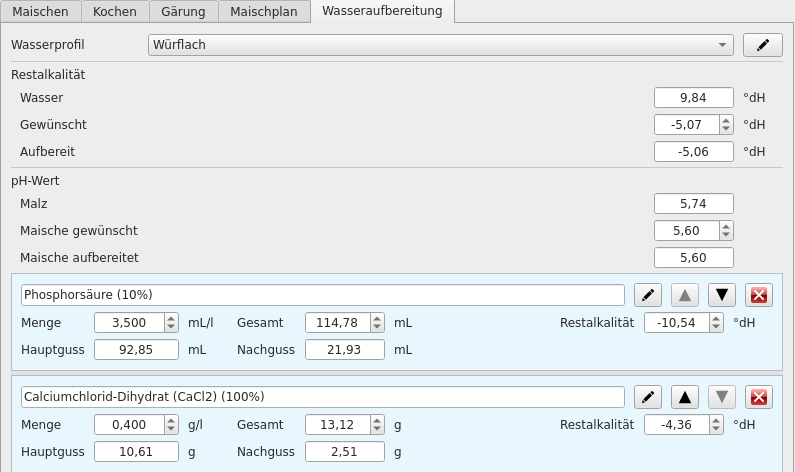The width and height of the screenshot is (795, 472).
Task: Decrease Calciumchlorid Restalkalität value
Action: click(x=715, y=430)
